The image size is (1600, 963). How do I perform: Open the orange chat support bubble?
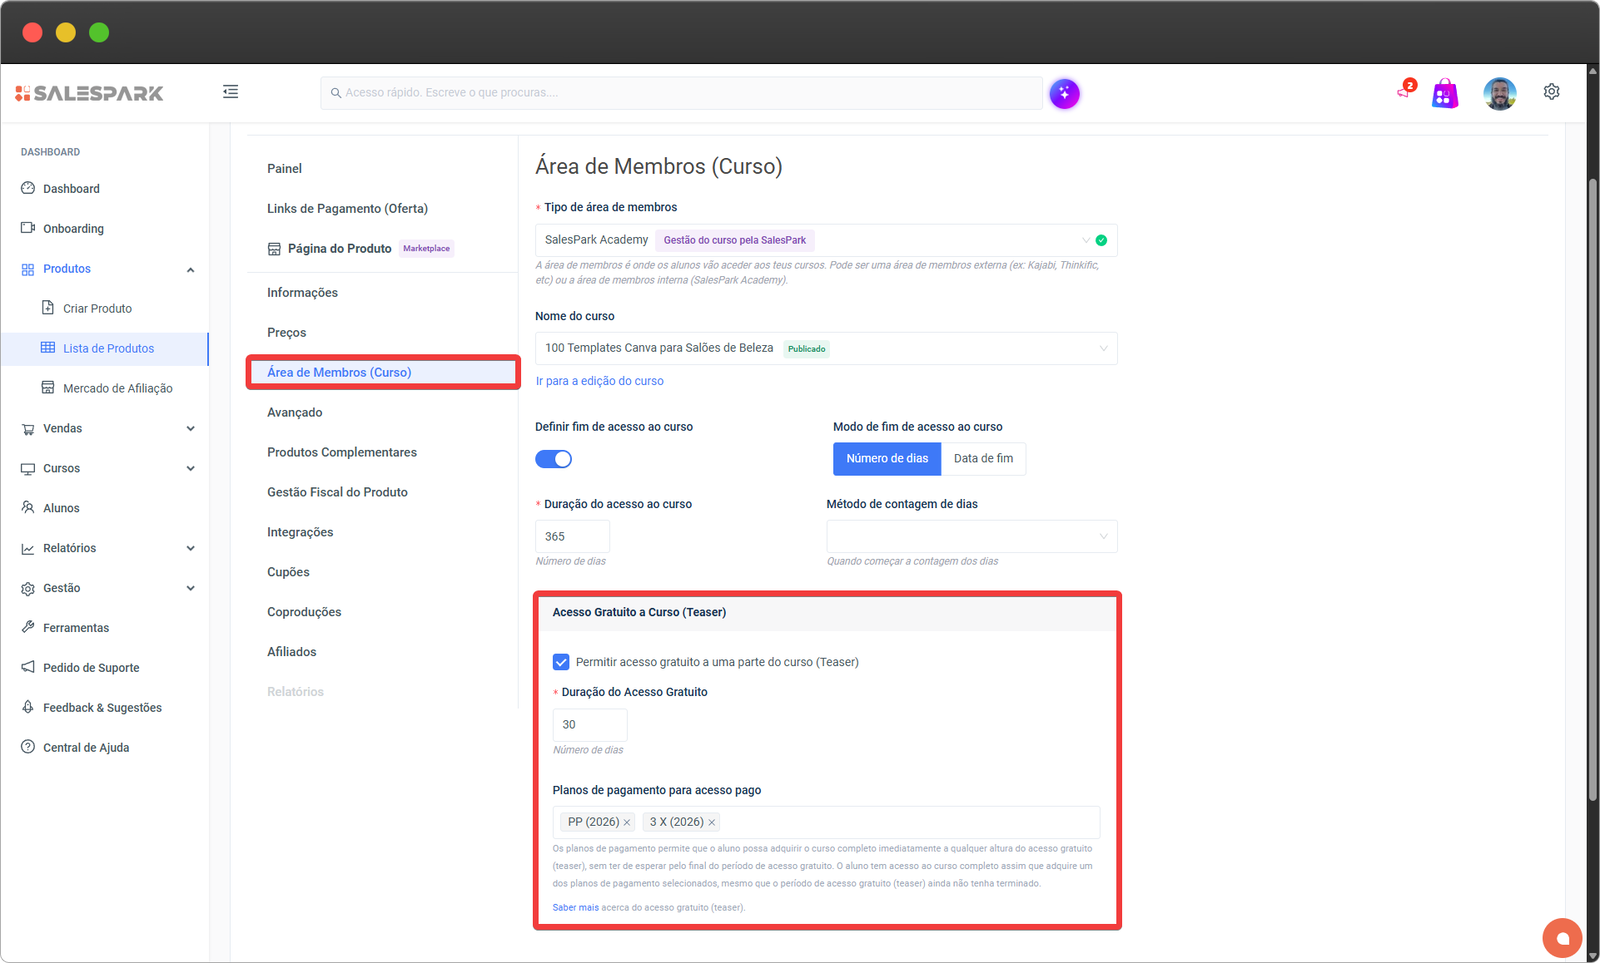[1562, 938]
